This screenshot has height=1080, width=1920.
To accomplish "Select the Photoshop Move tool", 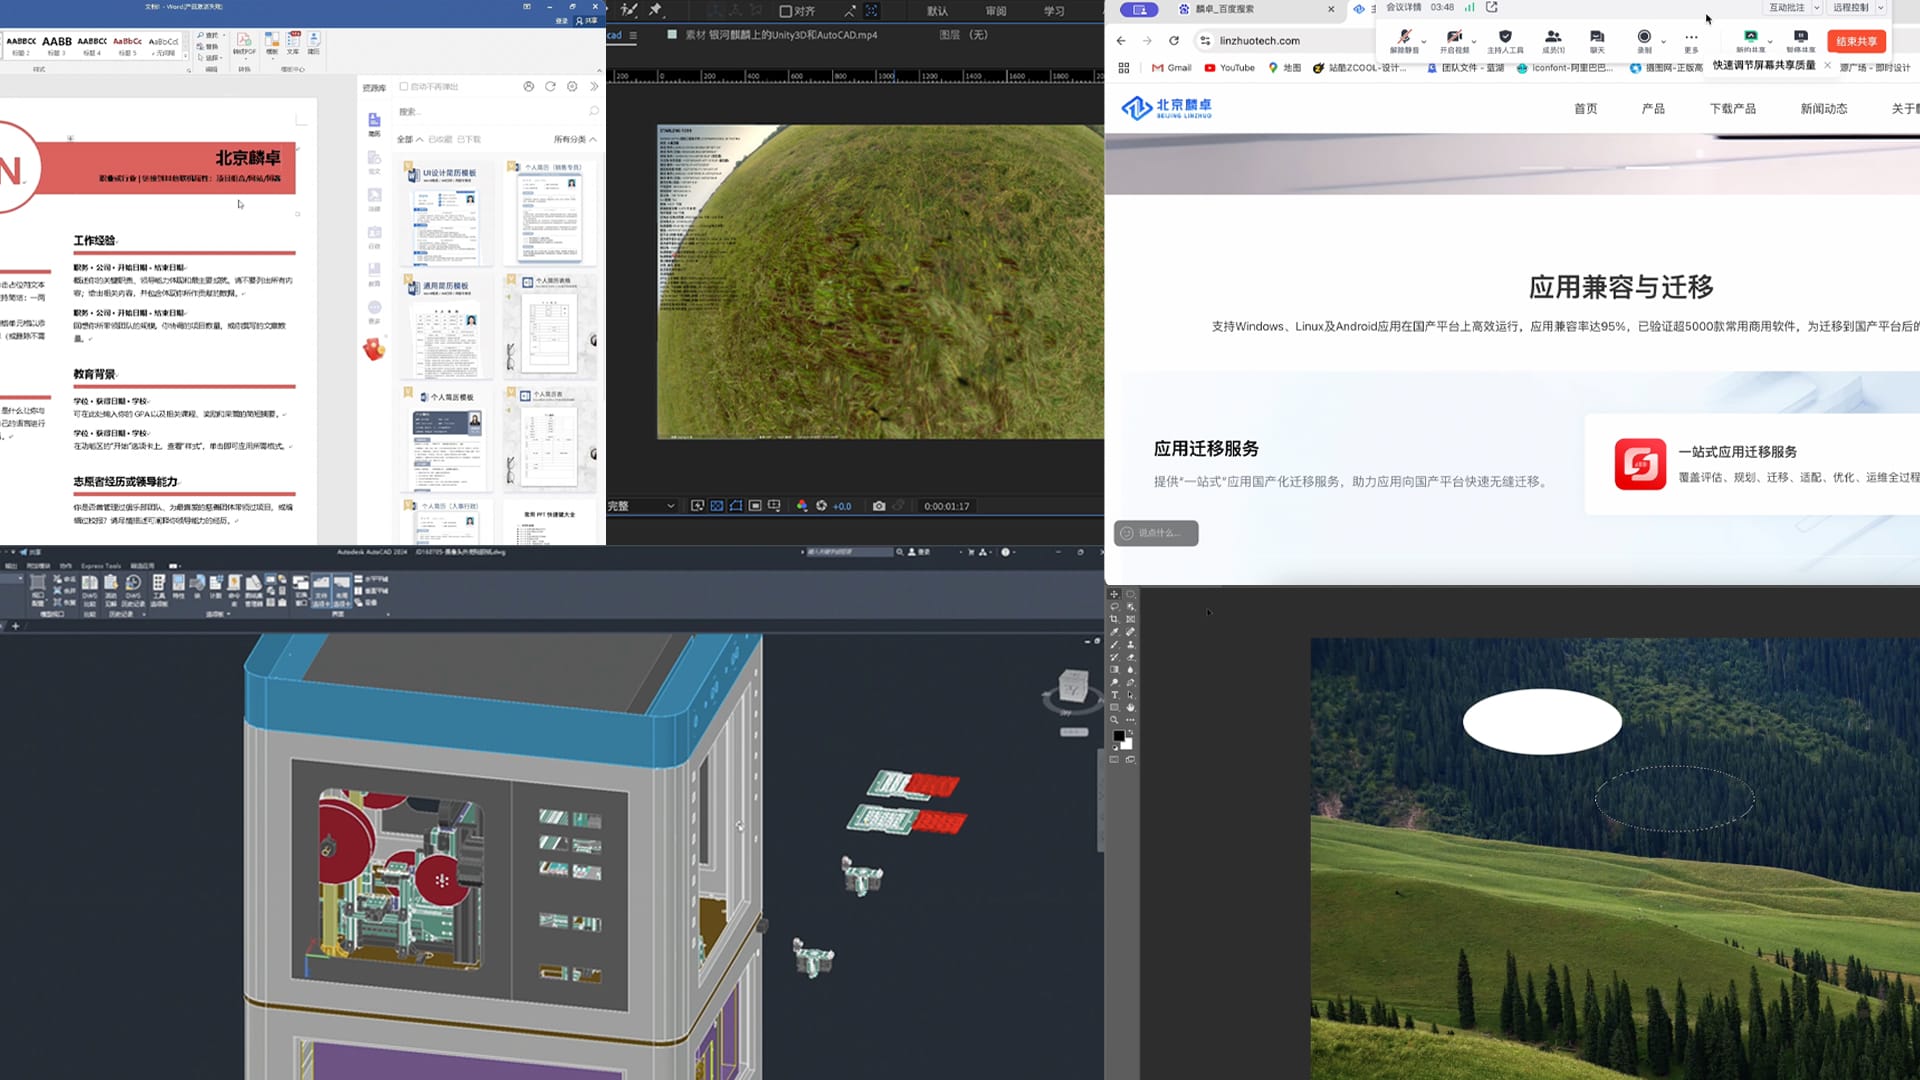I will click(x=1114, y=594).
